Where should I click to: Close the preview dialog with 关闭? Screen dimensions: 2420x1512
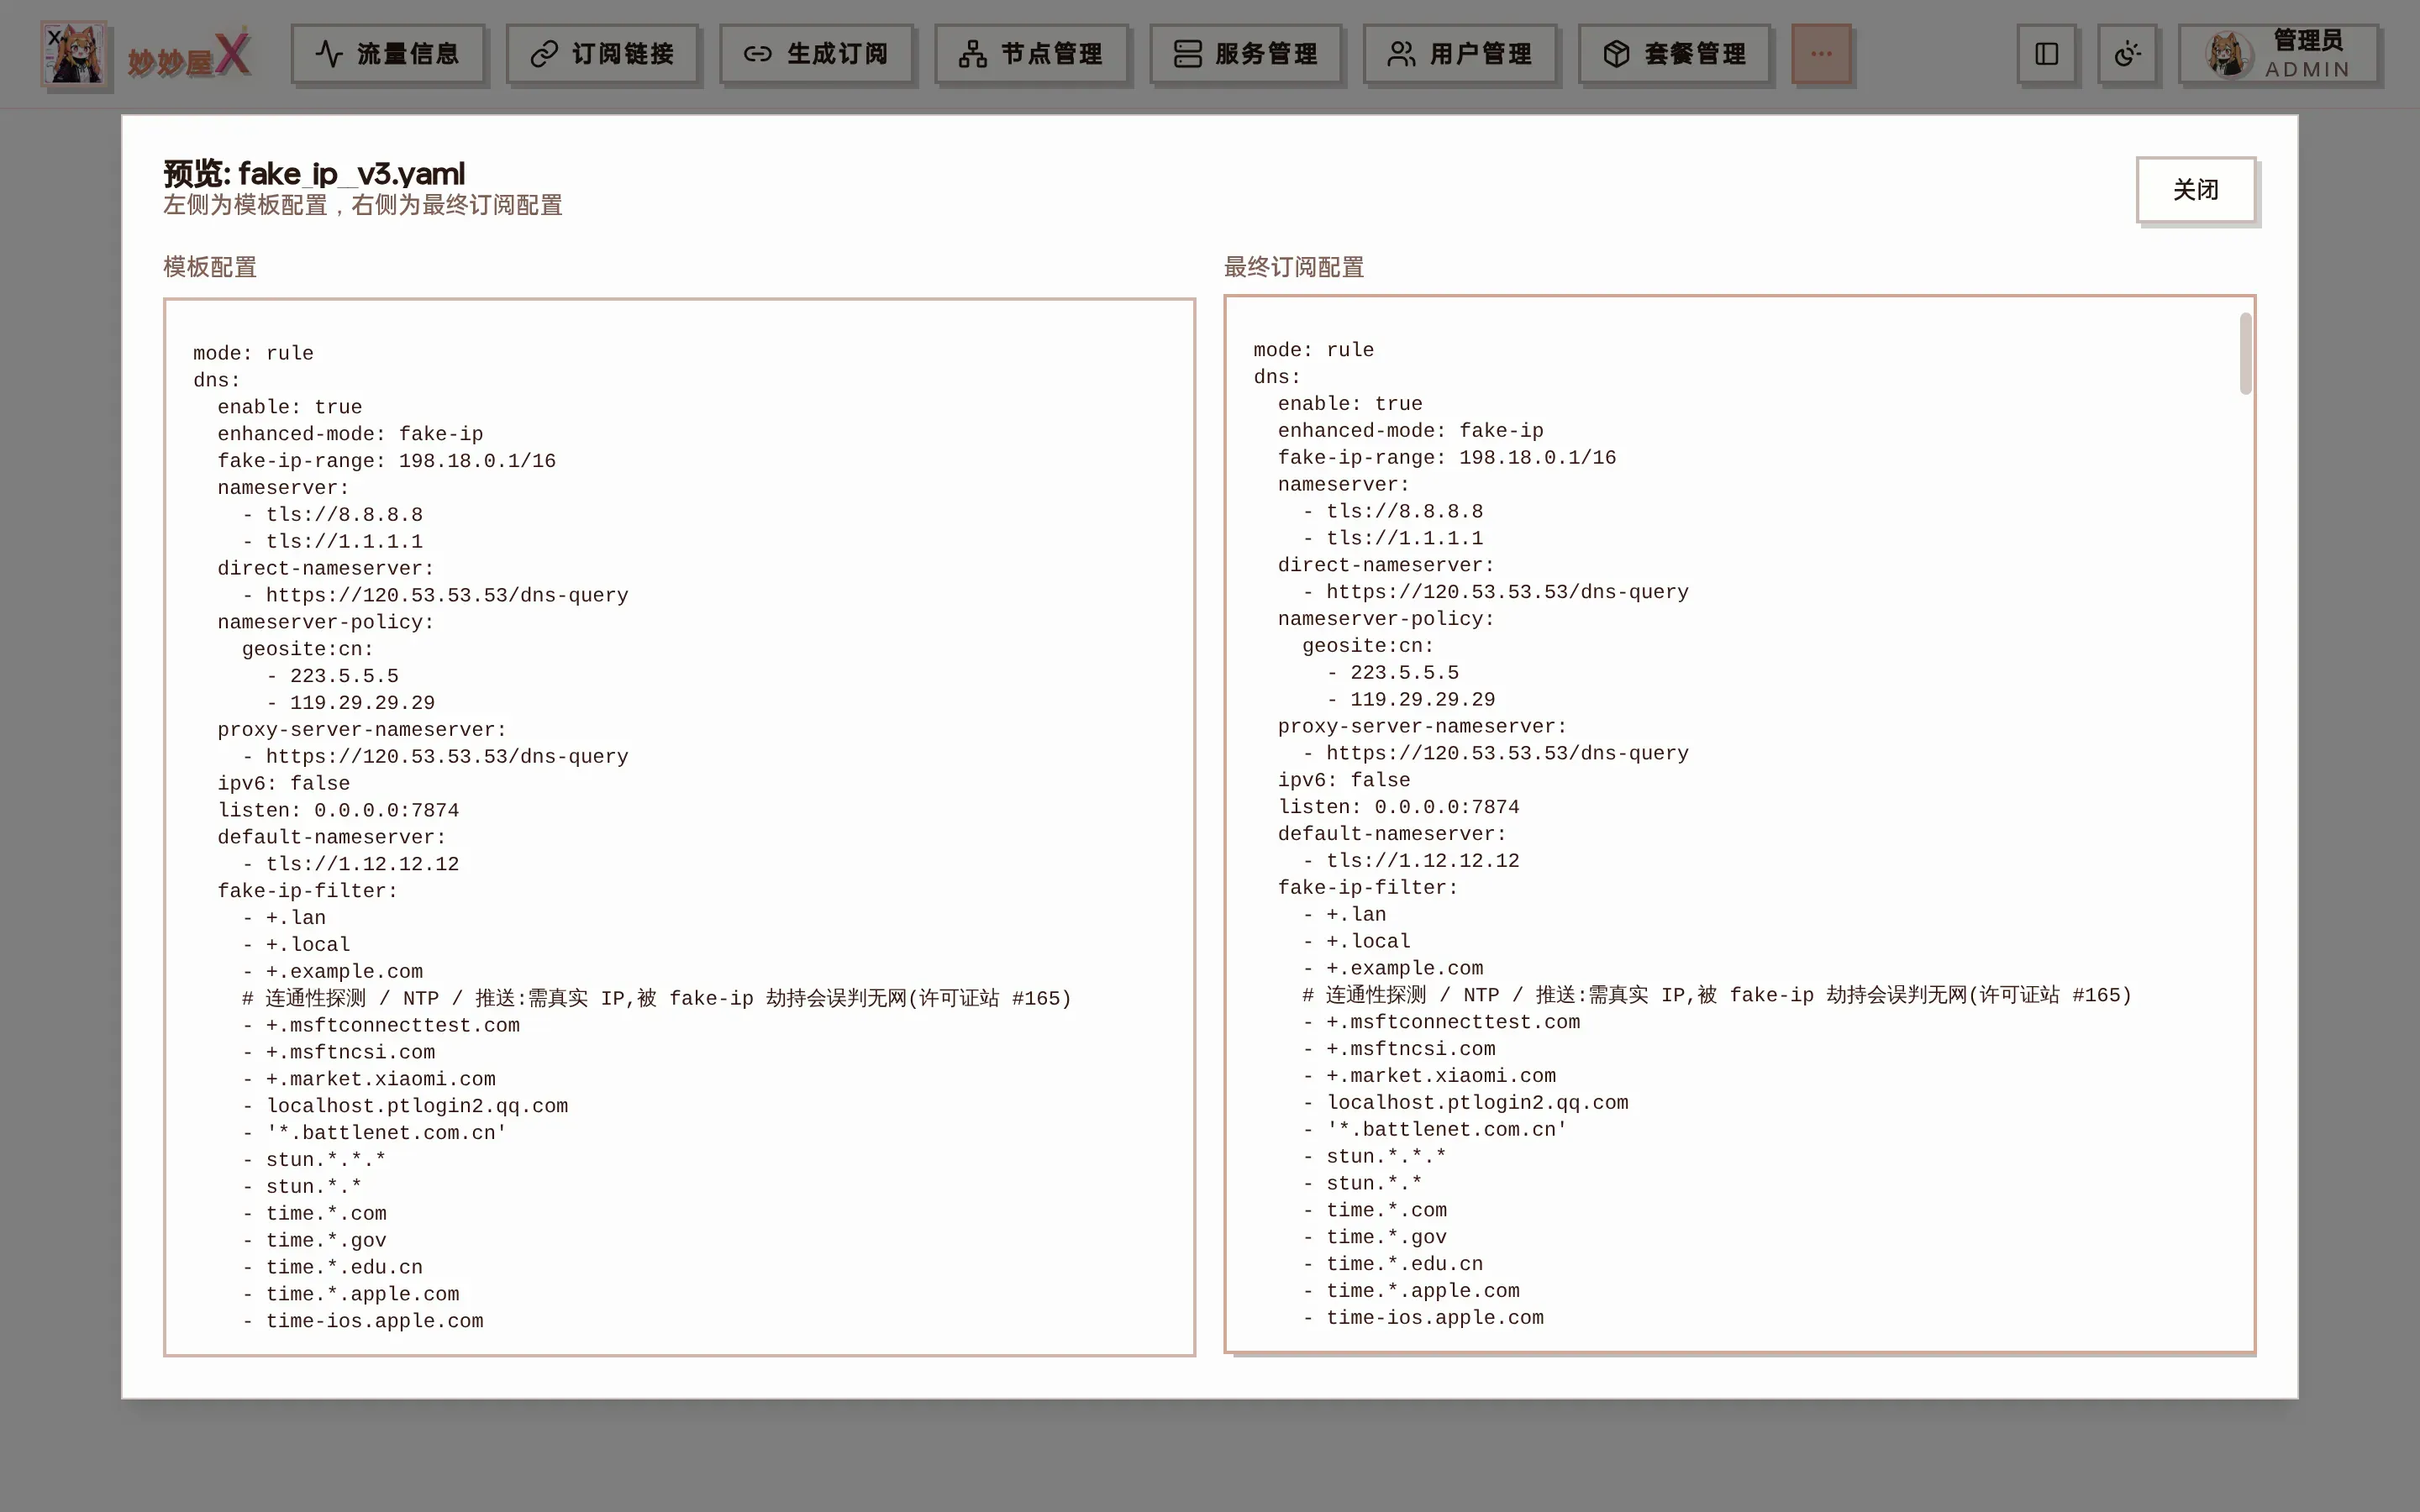(2196, 189)
